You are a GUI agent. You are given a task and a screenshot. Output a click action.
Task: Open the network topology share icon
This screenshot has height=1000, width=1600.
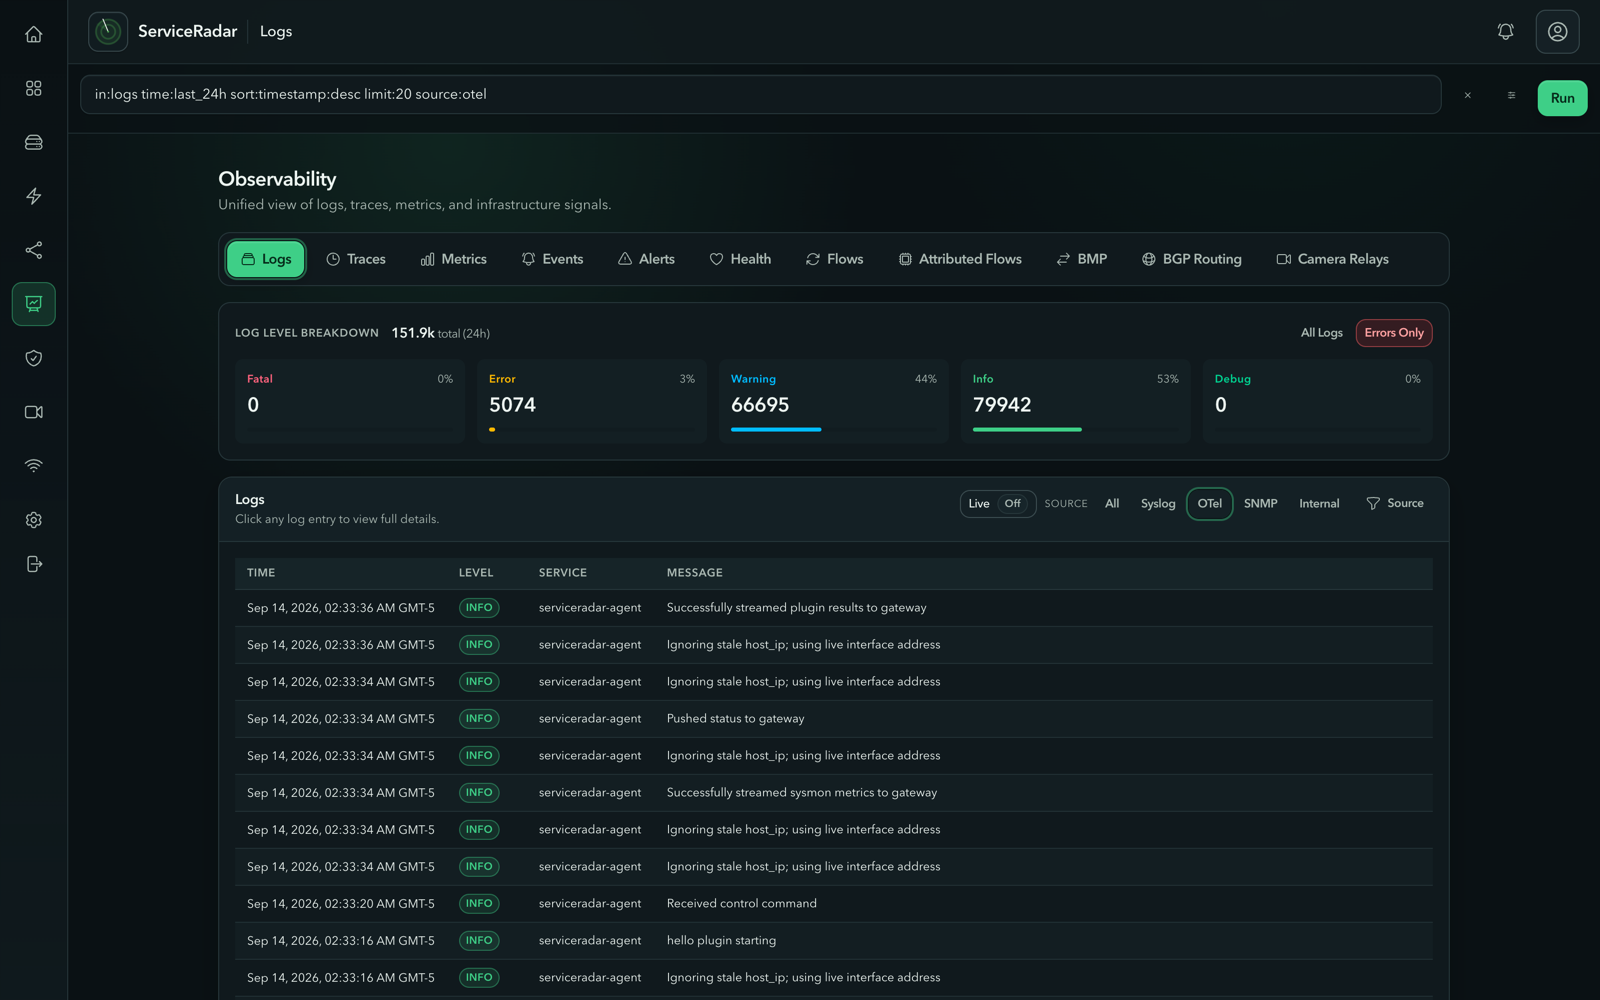(x=34, y=250)
